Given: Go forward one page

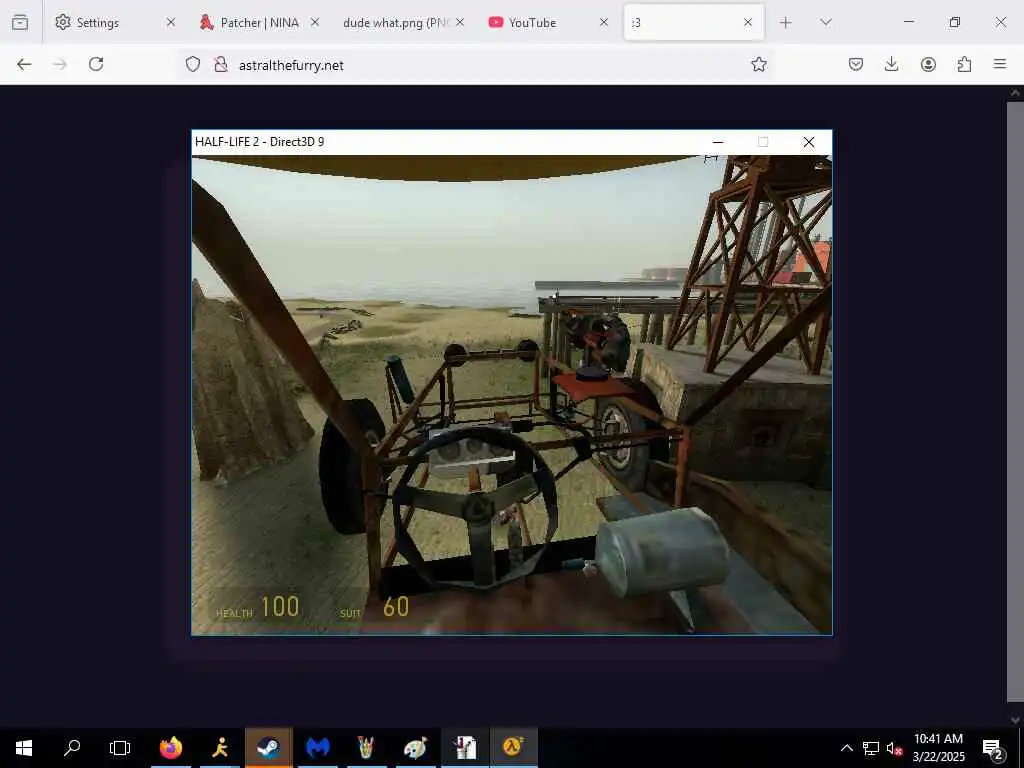Looking at the screenshot, I should coord(59,64).
